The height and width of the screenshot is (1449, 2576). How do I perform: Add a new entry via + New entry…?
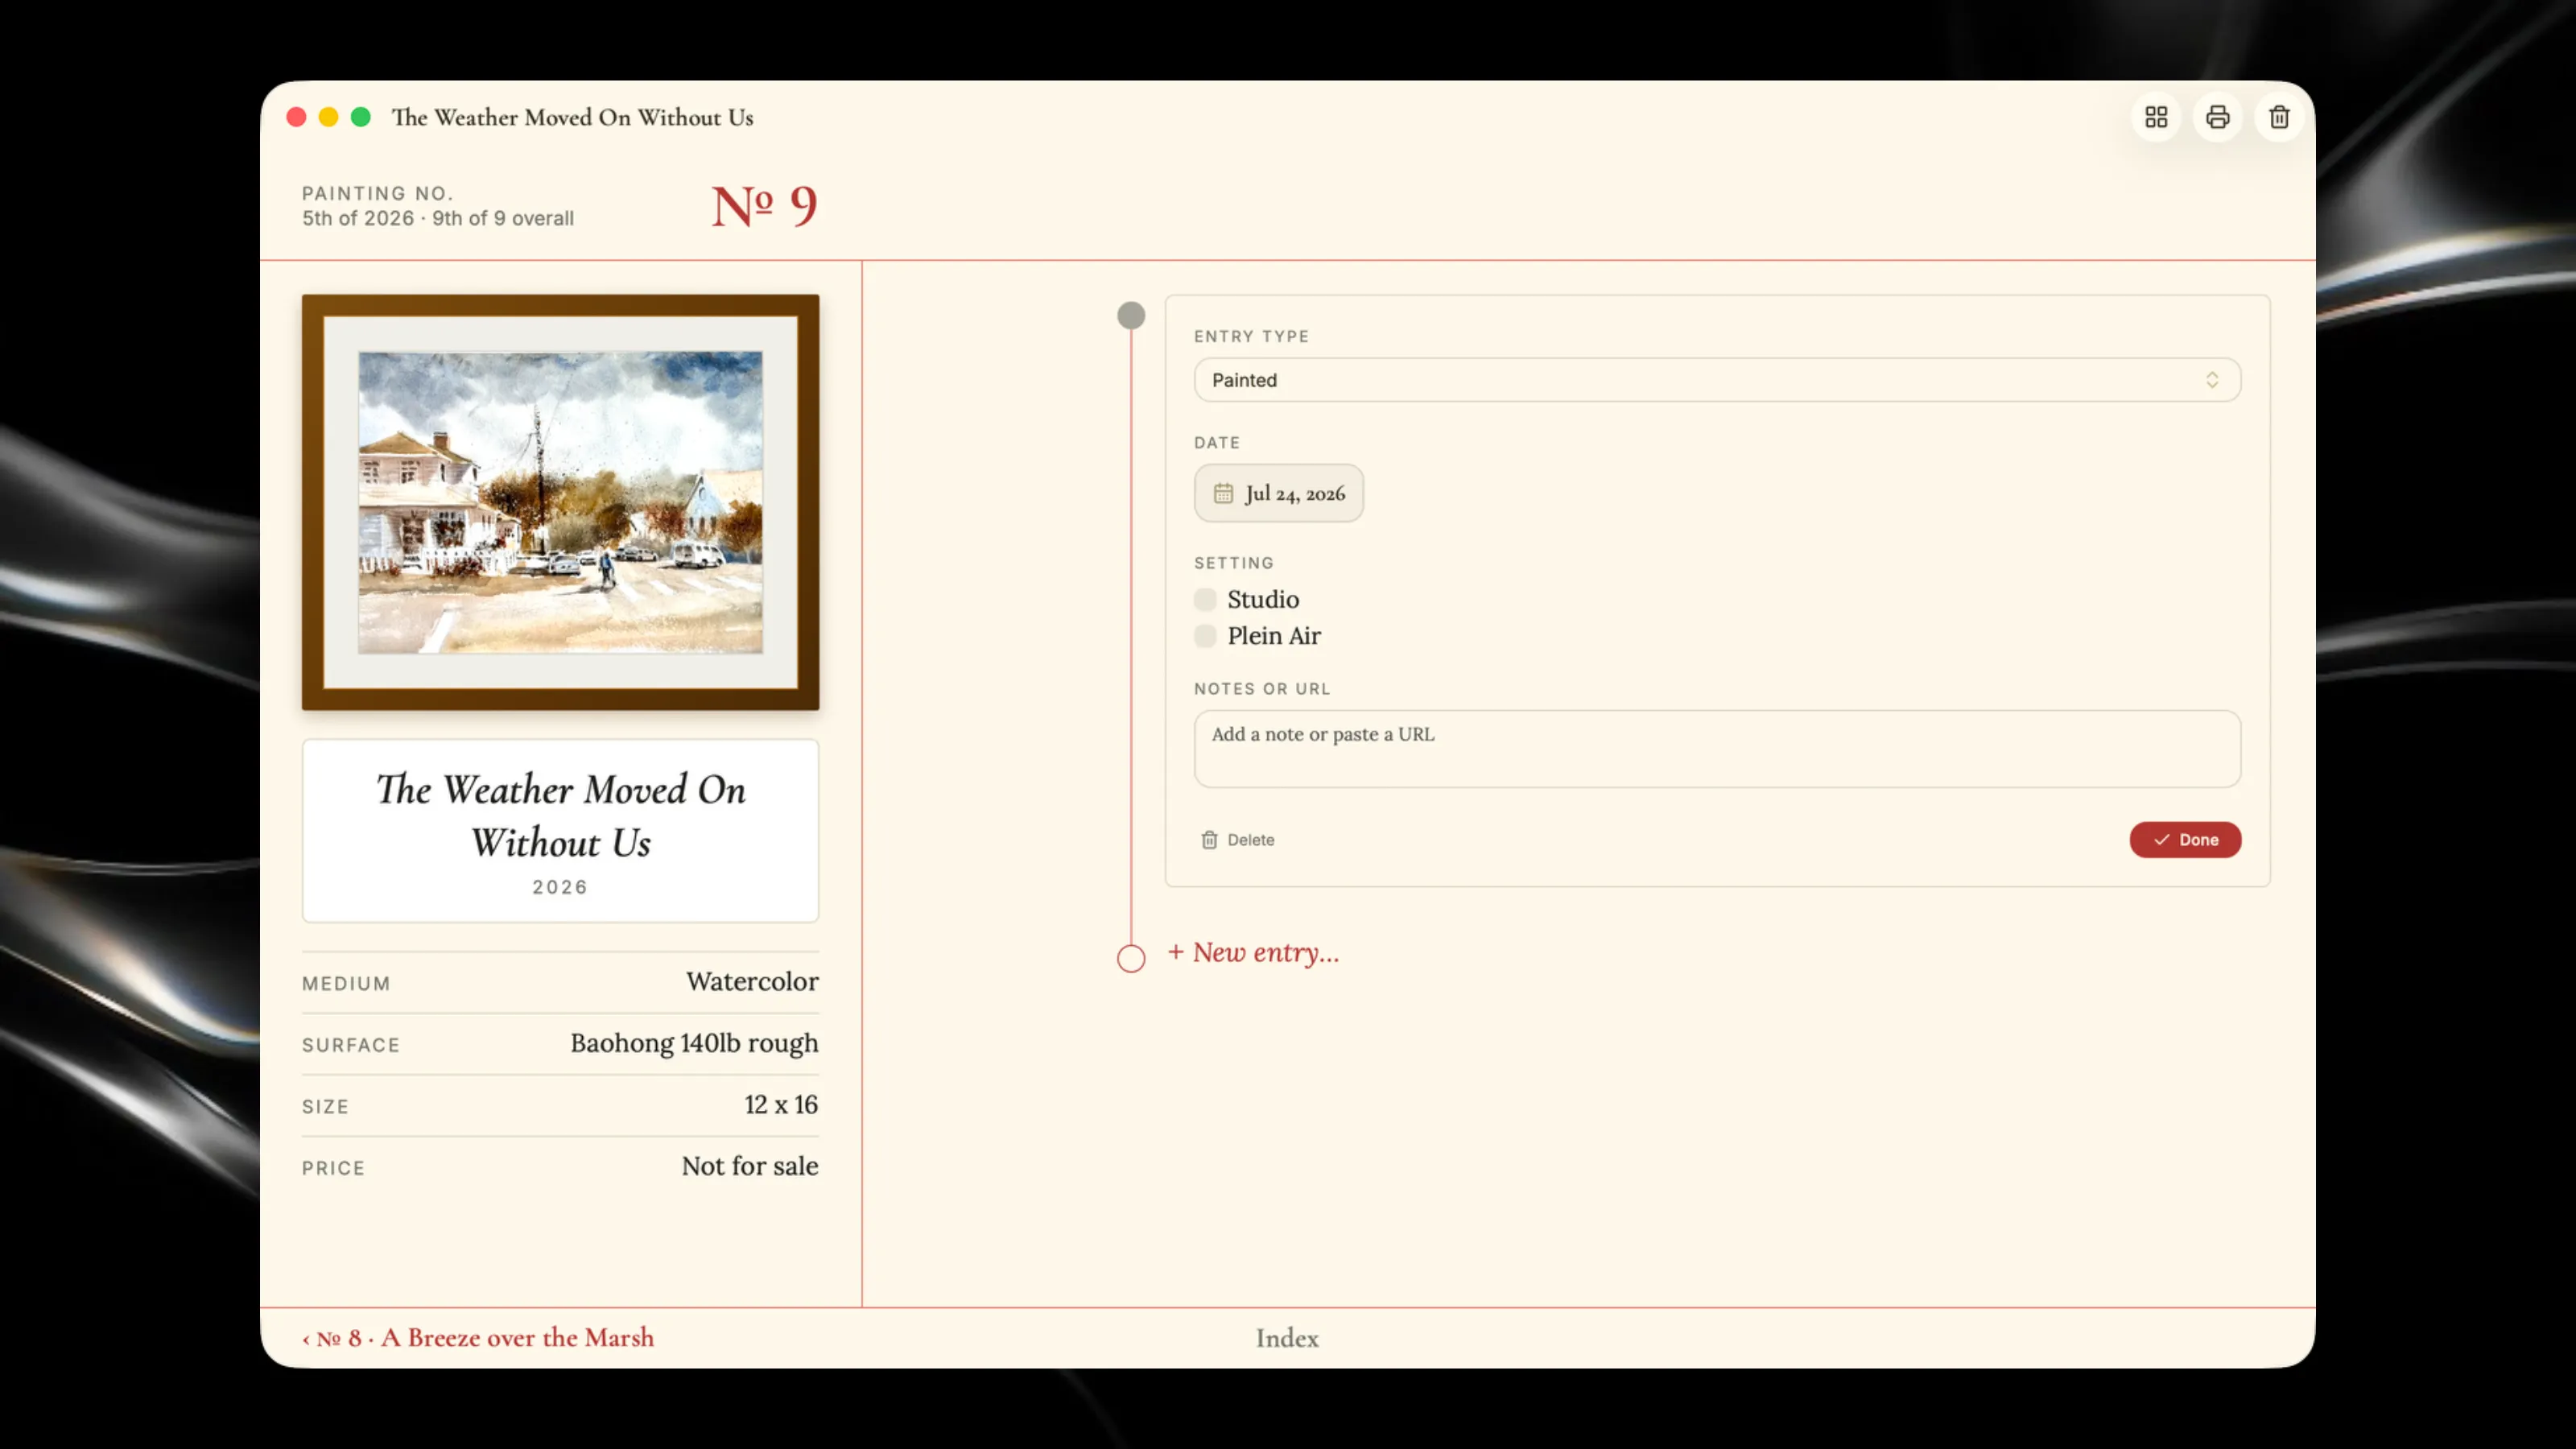(x=1253, y=952)
